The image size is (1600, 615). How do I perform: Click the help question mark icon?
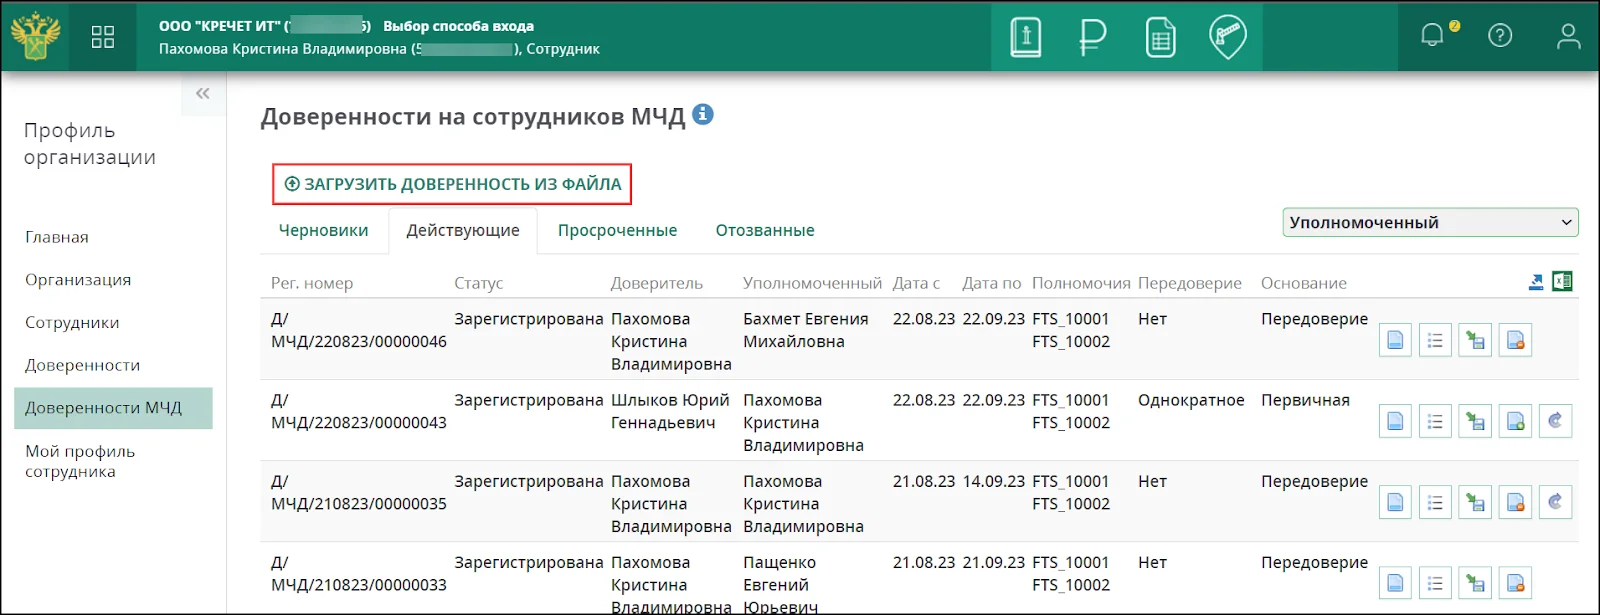[x=1500, y=36]
